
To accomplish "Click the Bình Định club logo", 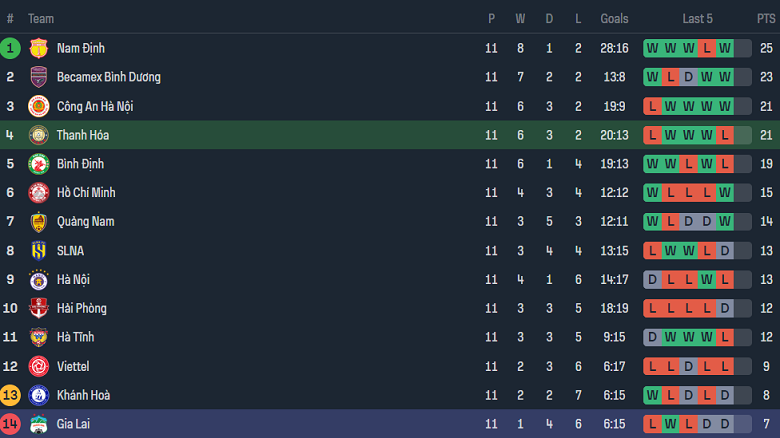I will tap(39, 164).
